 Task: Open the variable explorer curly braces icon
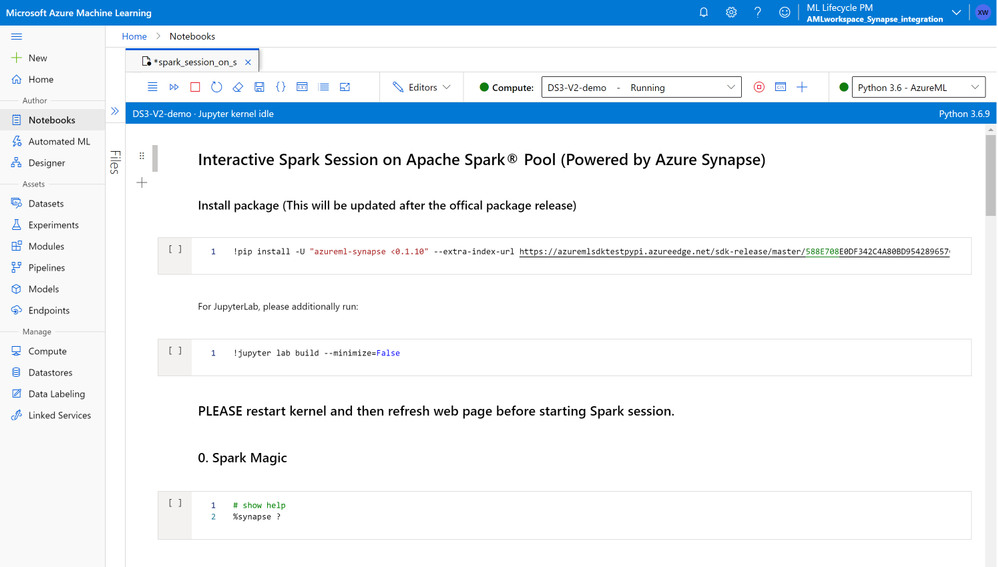click(281, 87)
